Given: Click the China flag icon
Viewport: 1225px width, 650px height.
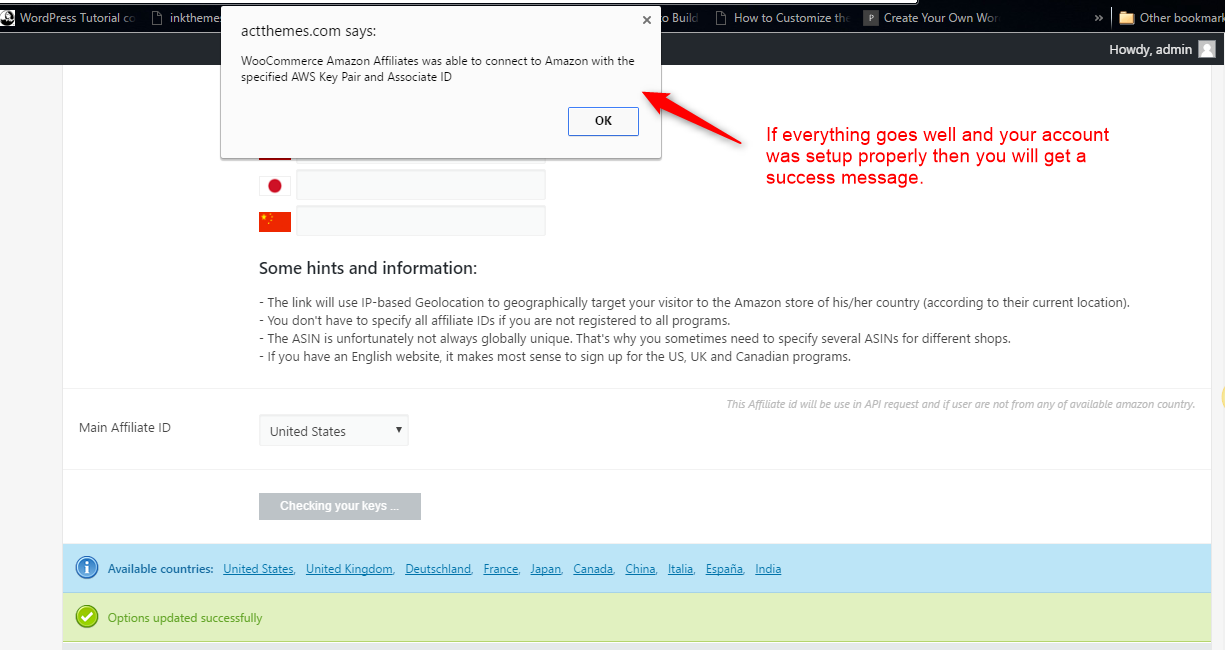Looking at the screenshot, I should (x=275, y=221).
